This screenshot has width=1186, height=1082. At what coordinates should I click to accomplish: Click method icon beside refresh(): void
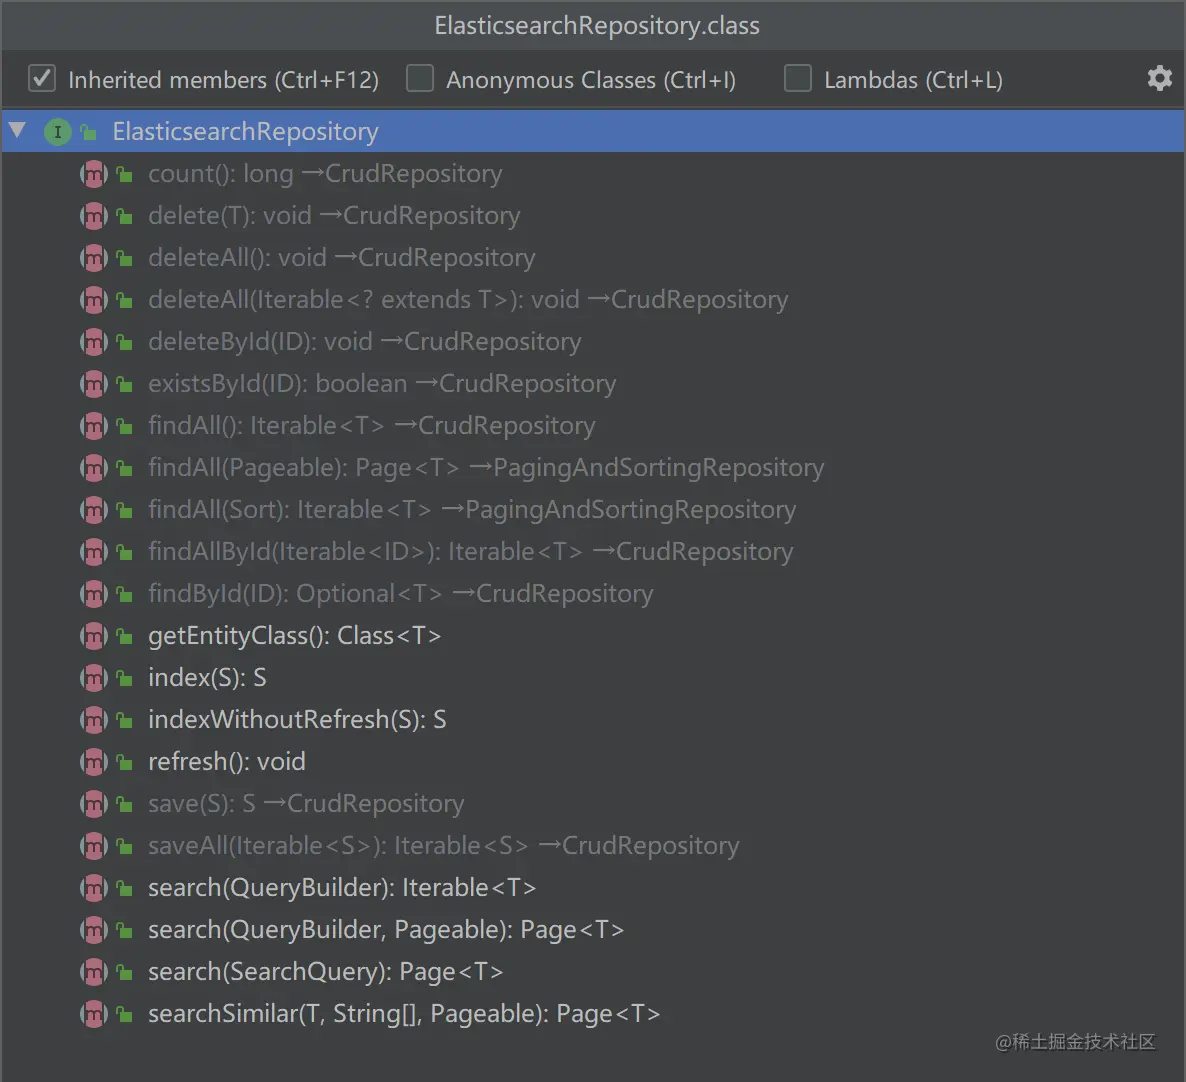click(x=94, y=762)
